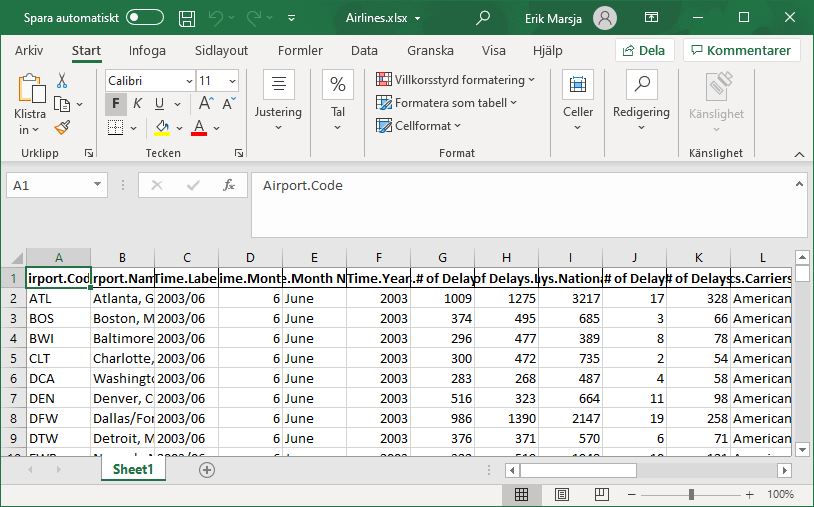Open the Infoga ribbon tab
This screenshot has height=507, width=814.
[147, 50]
